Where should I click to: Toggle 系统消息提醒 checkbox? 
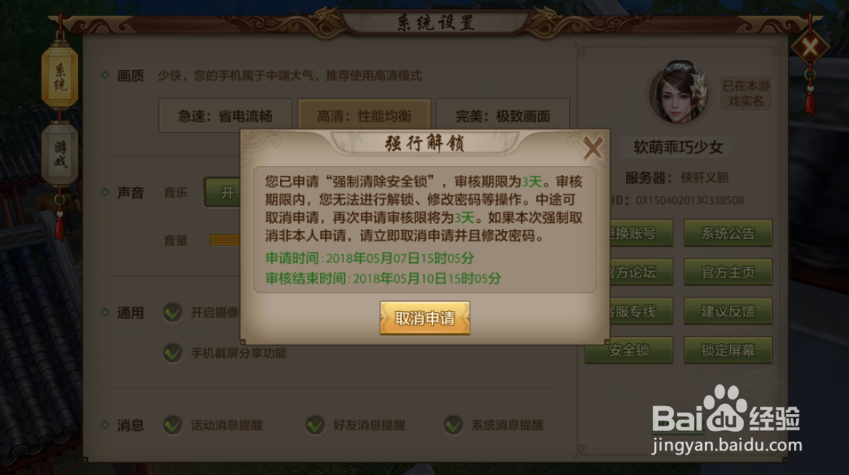point(453,425)
